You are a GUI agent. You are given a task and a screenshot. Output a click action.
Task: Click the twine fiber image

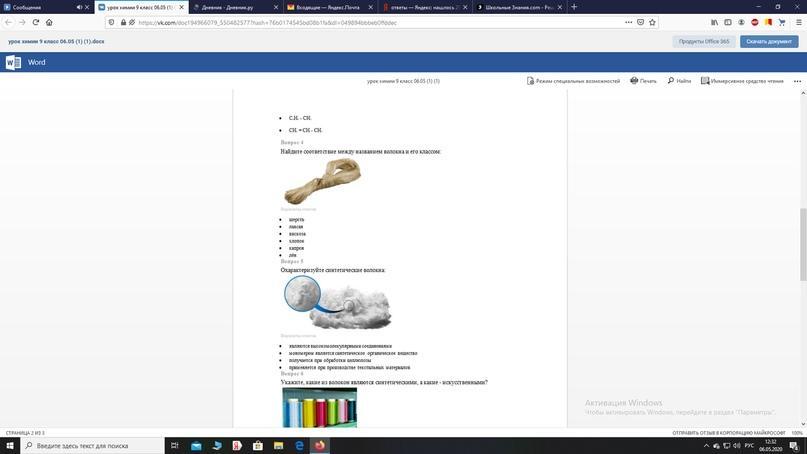click(x=323, y=181)
